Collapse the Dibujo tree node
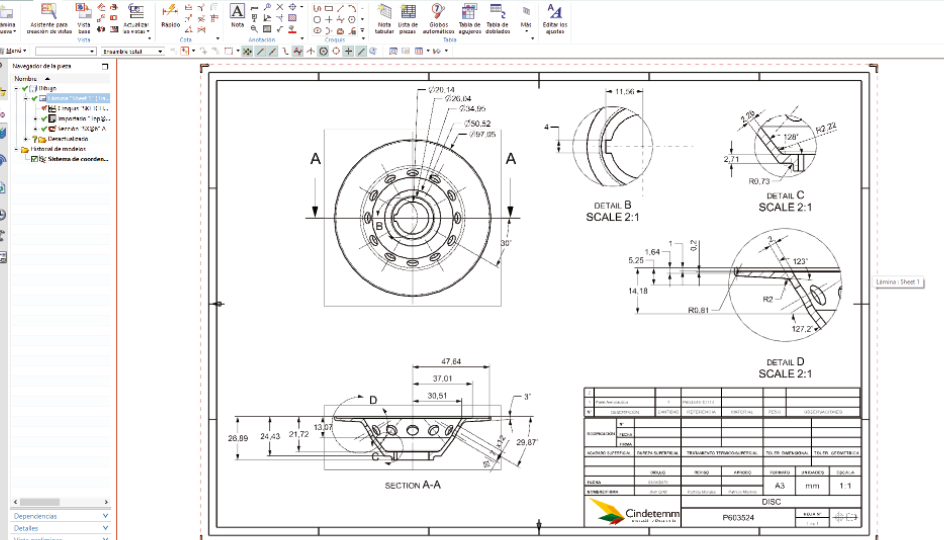 pyautogui.click(x=18, y=88)
